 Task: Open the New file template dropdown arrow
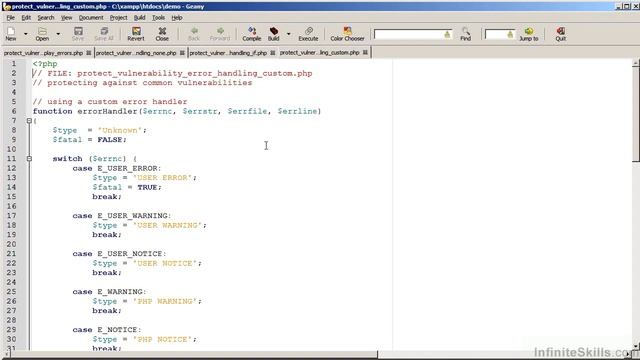[x=25, y=34]
